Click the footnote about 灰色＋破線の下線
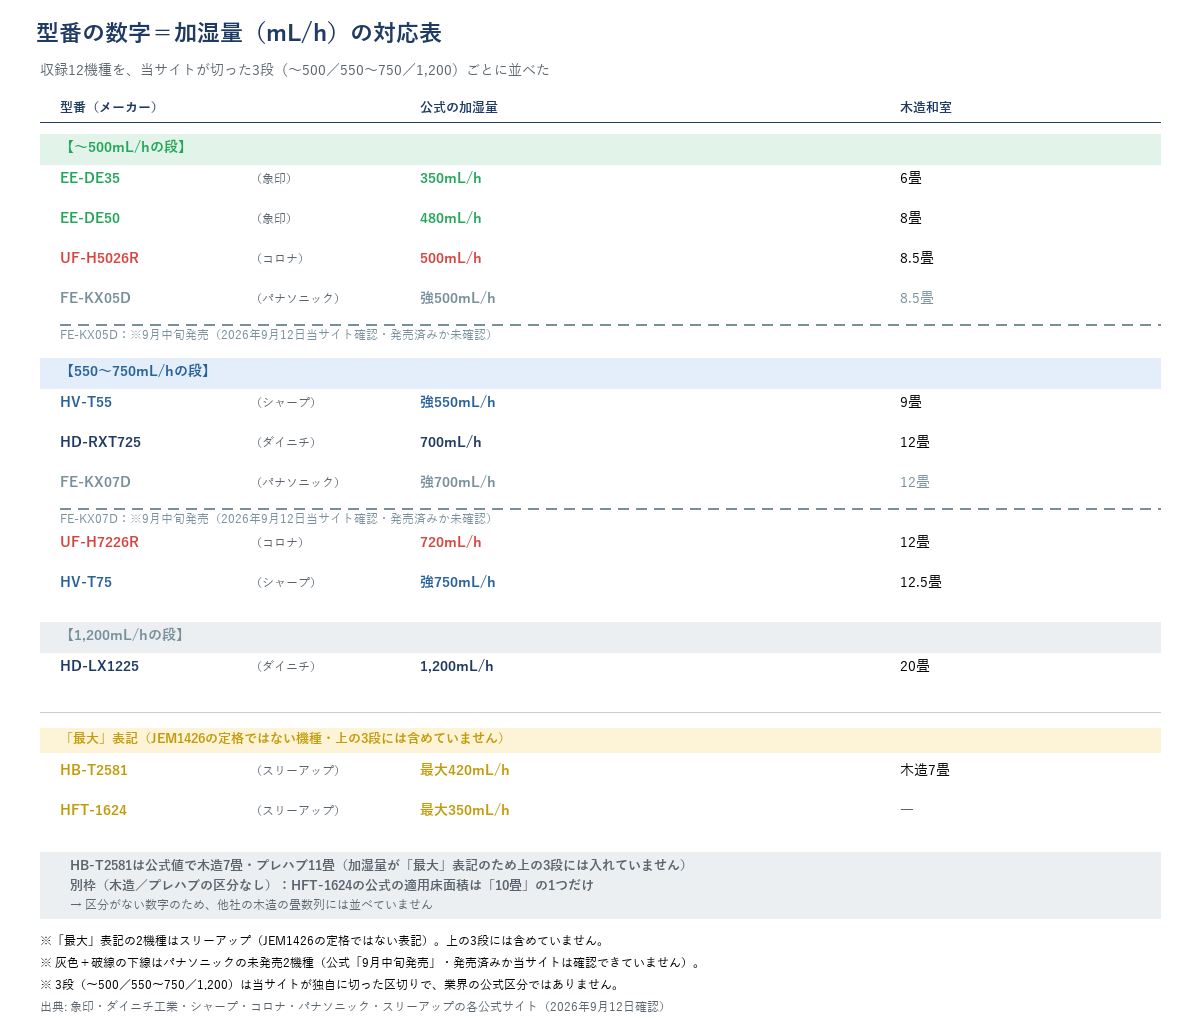Screen dimensions: 1200x1018 tap(372, 962)
